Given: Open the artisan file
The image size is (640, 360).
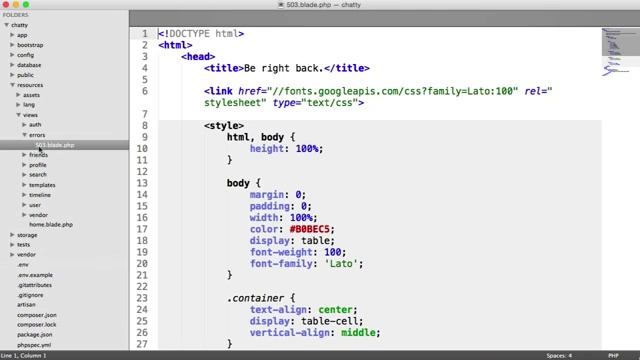Looking at the screenshot, I should pyautogui.click(x=26, y=304).
